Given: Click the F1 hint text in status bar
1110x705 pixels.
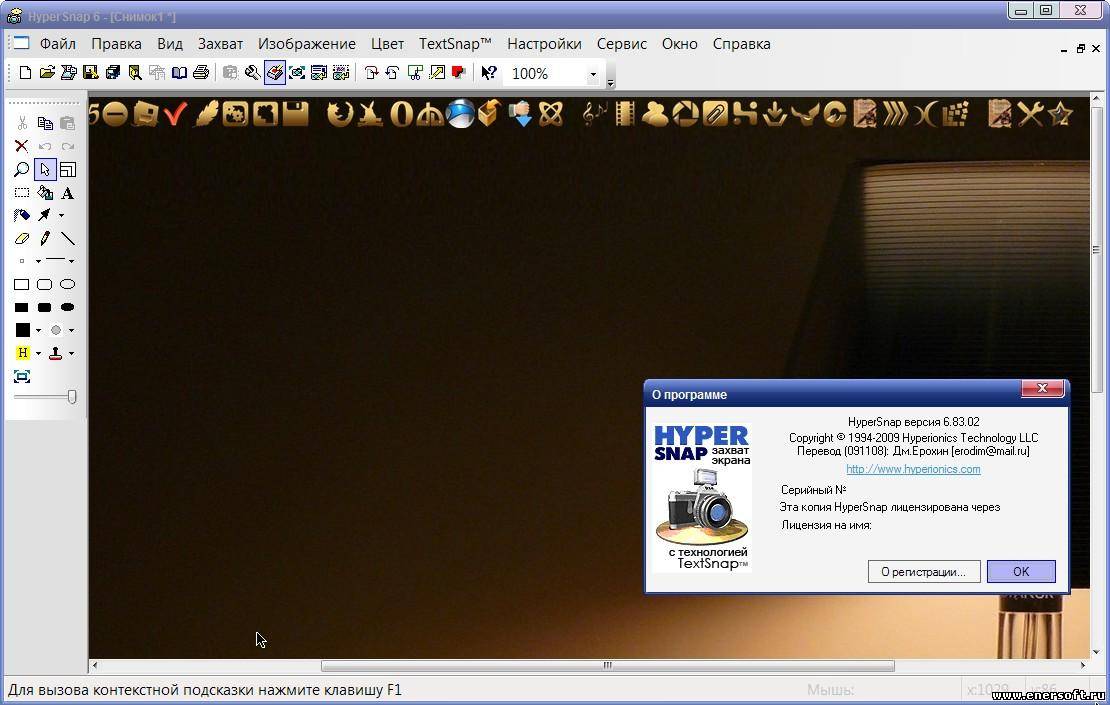Looking at the screenshot, I should click(205, 689).
